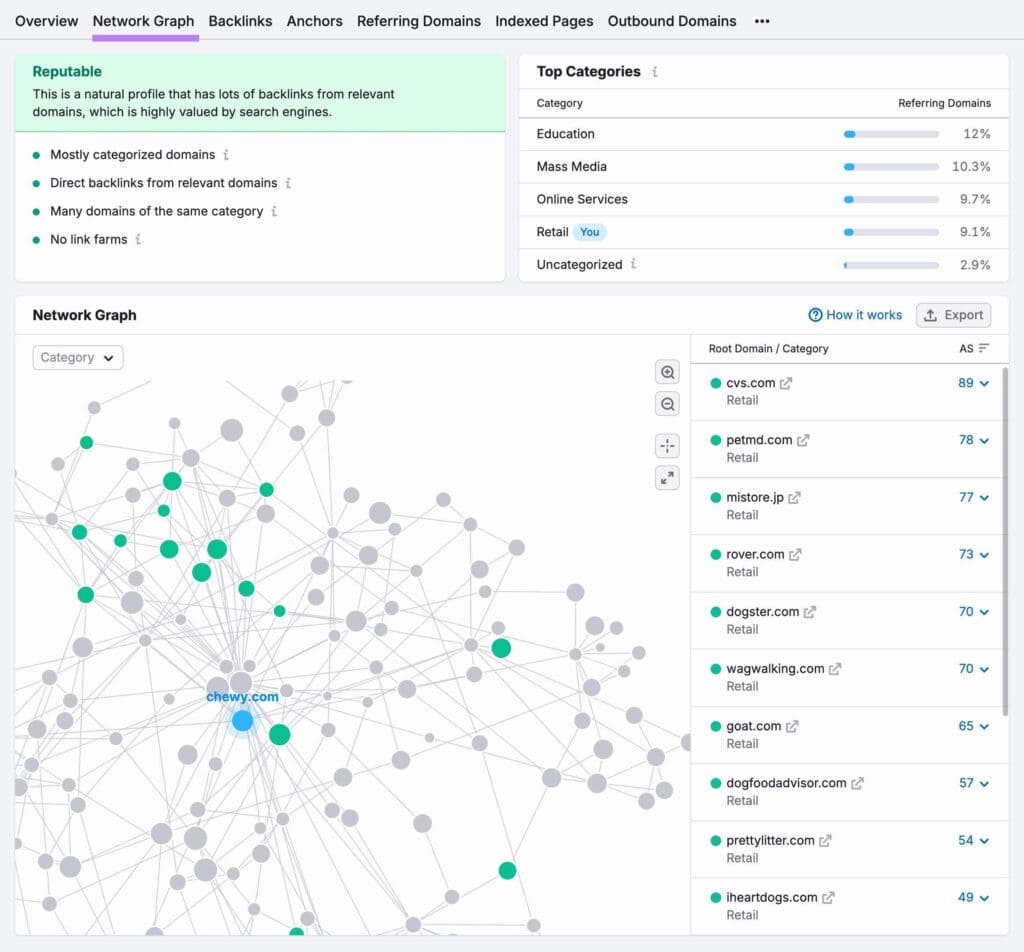This screenshot has height=952, width=1024.
Task: Open the How it works link
Action: pos(855,315)
